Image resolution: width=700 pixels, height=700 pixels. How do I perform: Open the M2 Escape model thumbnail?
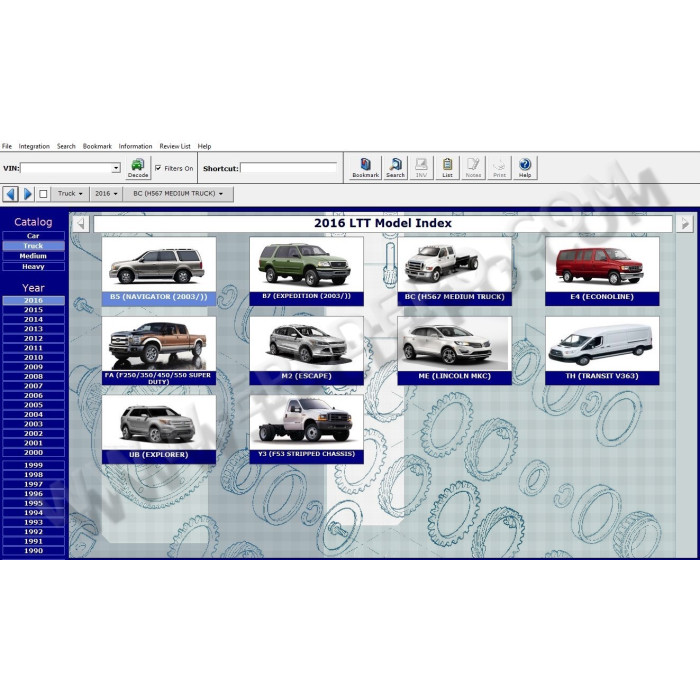(x=306, y=351)
